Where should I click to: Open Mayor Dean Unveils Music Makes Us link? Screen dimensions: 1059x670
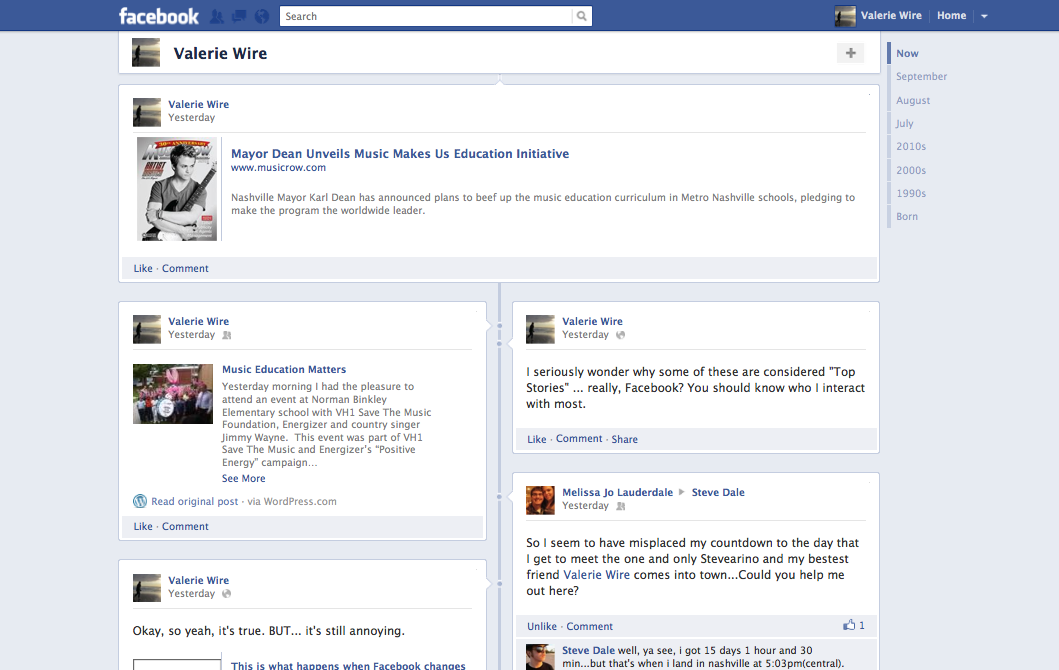[400, 154]
